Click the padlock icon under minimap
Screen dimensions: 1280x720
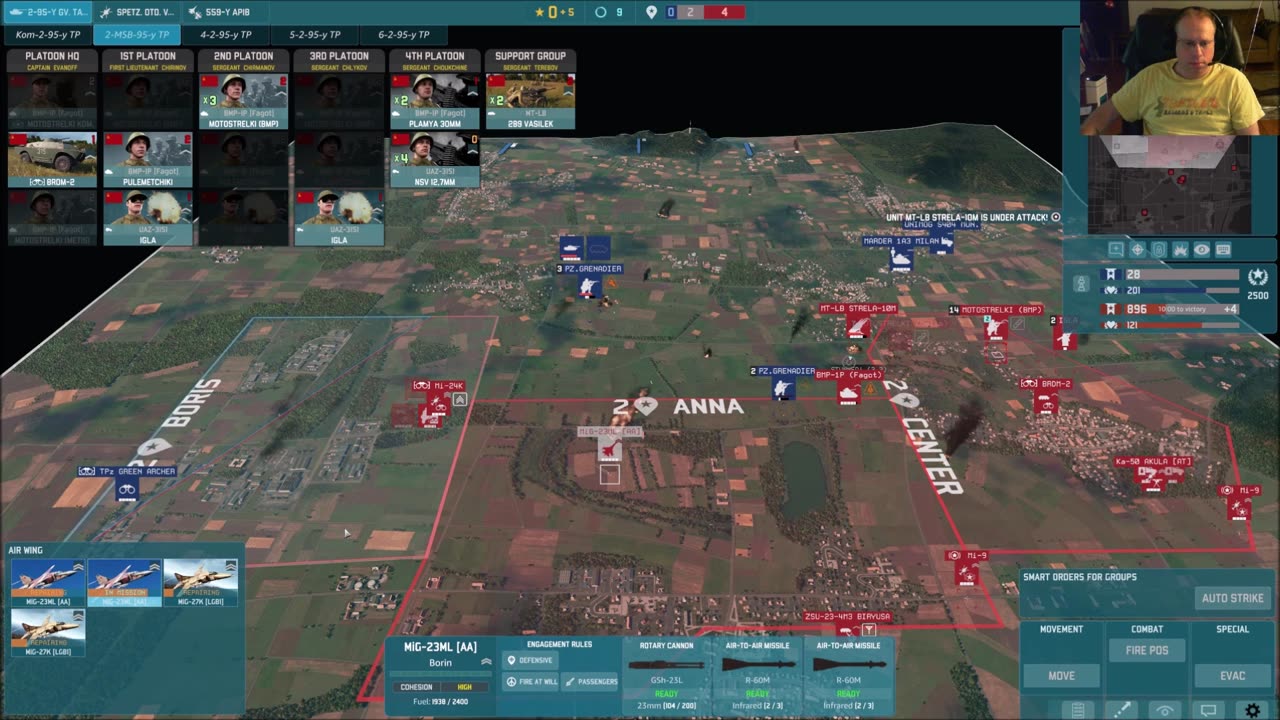pyautogui.click(x=1159, y=249)
